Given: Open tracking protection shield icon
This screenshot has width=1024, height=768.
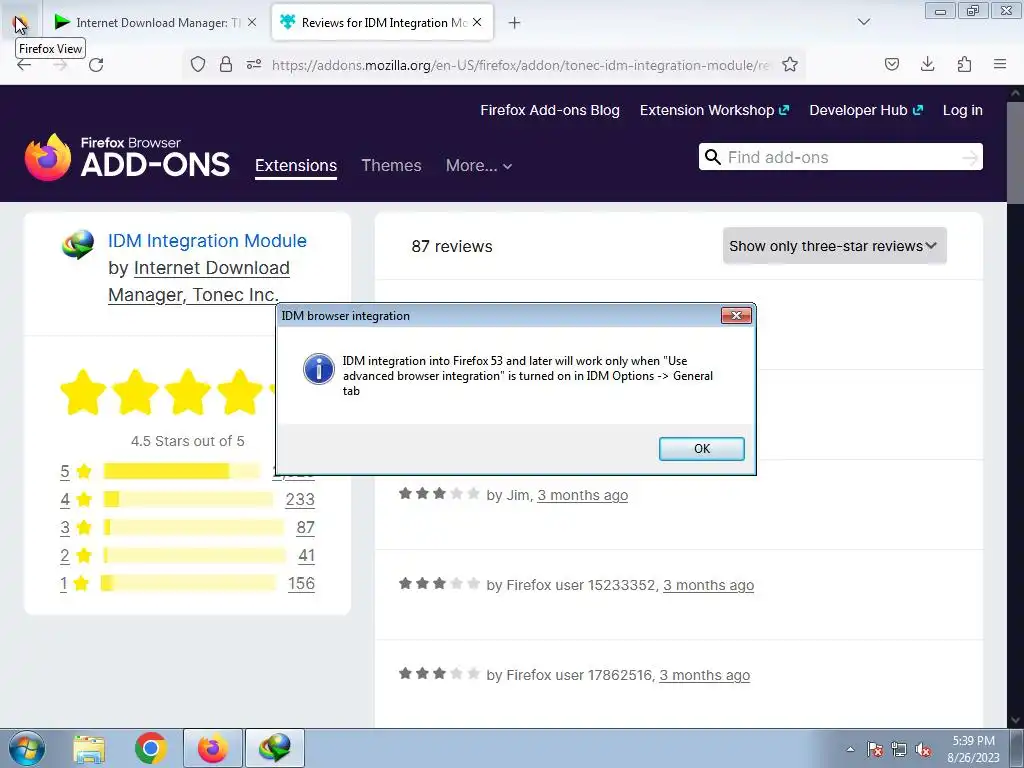Looking at the screenshot, I should tap(198, 64).
